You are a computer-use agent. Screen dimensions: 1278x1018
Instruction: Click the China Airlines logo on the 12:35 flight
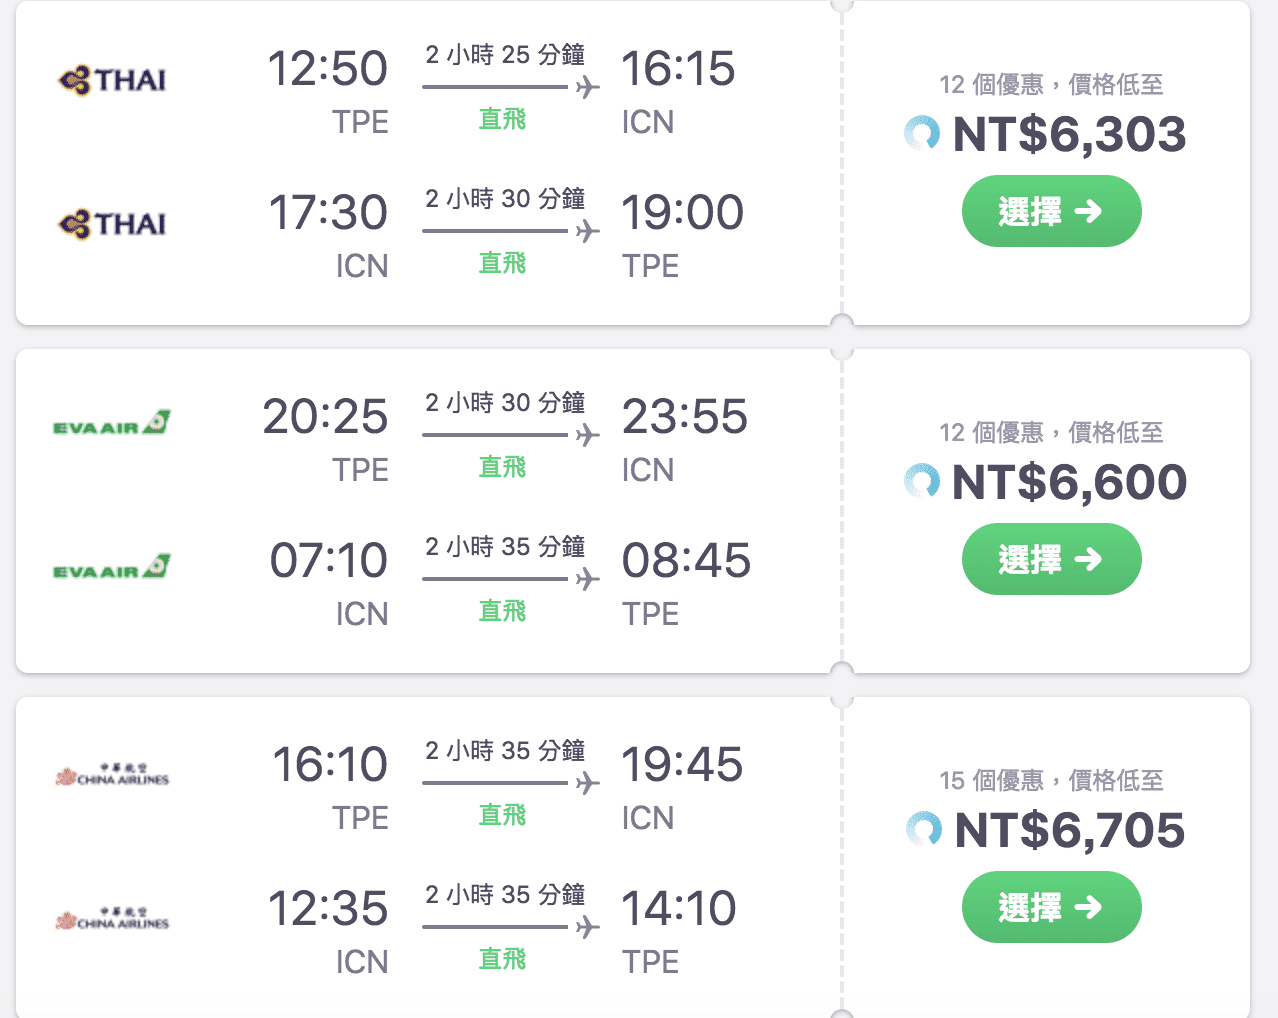112,919
